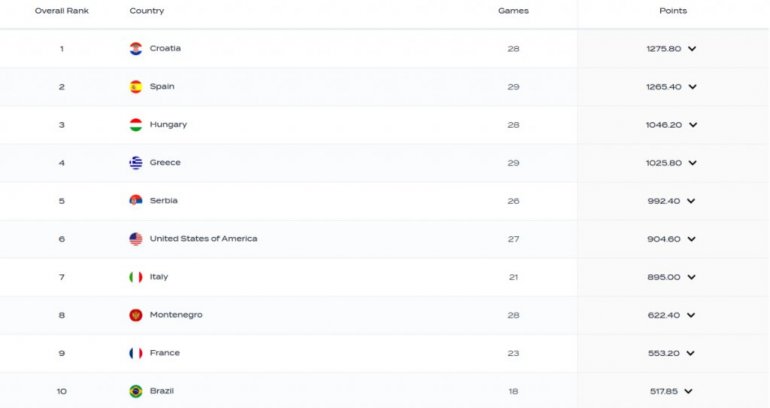Viewport: 770px width, 408px height.
Task: Expand Hungary's 1046.20 points details
Action: pyautogui.click(x=692, y=125)
